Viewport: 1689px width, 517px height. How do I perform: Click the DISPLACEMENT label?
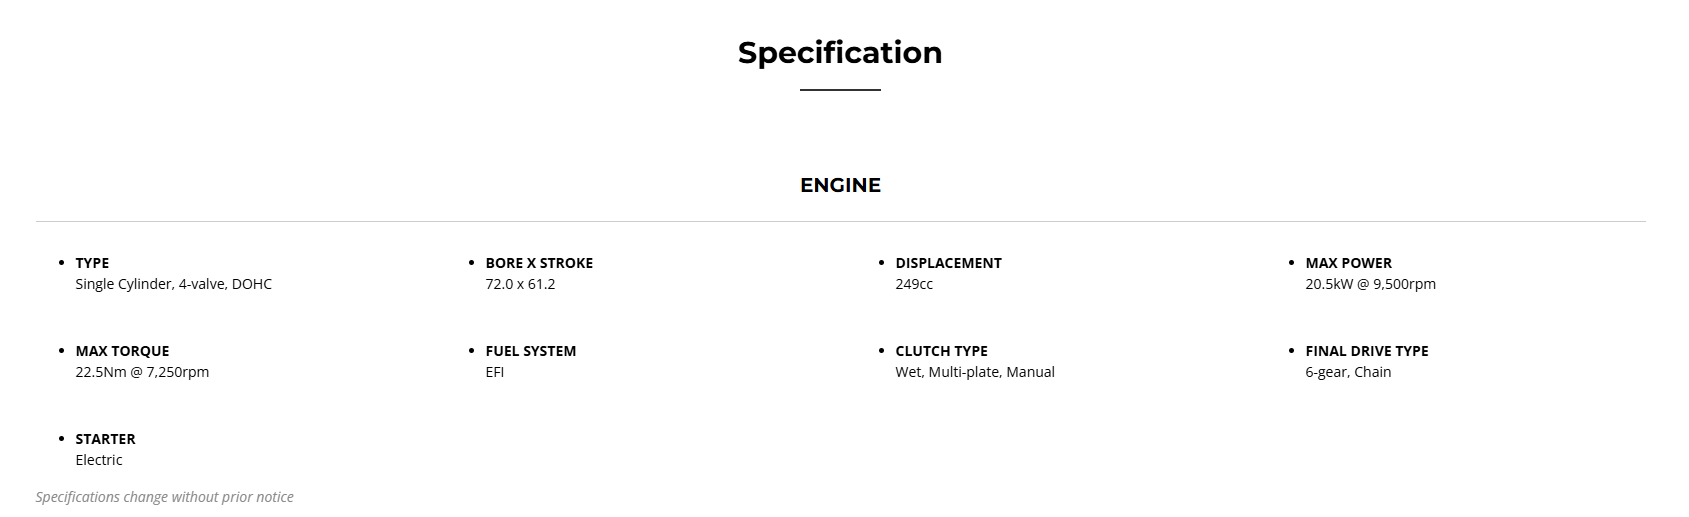point(948,263)
